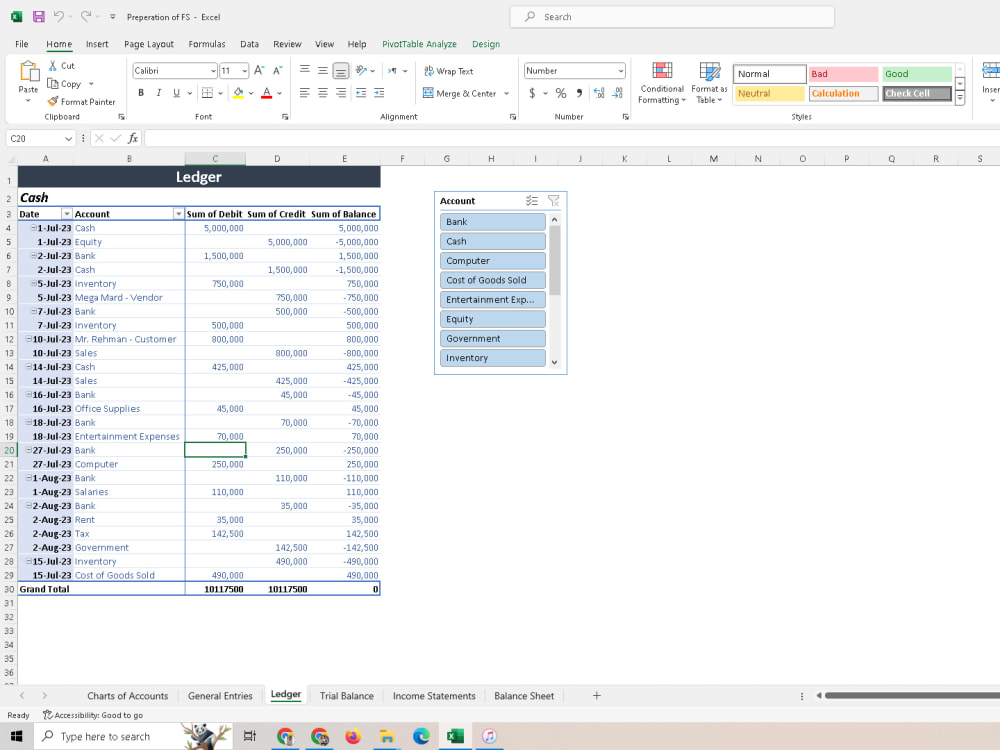Open the font size dropdown
The width and height of the screenshot is (1000, 750).
tap(244, 71)
